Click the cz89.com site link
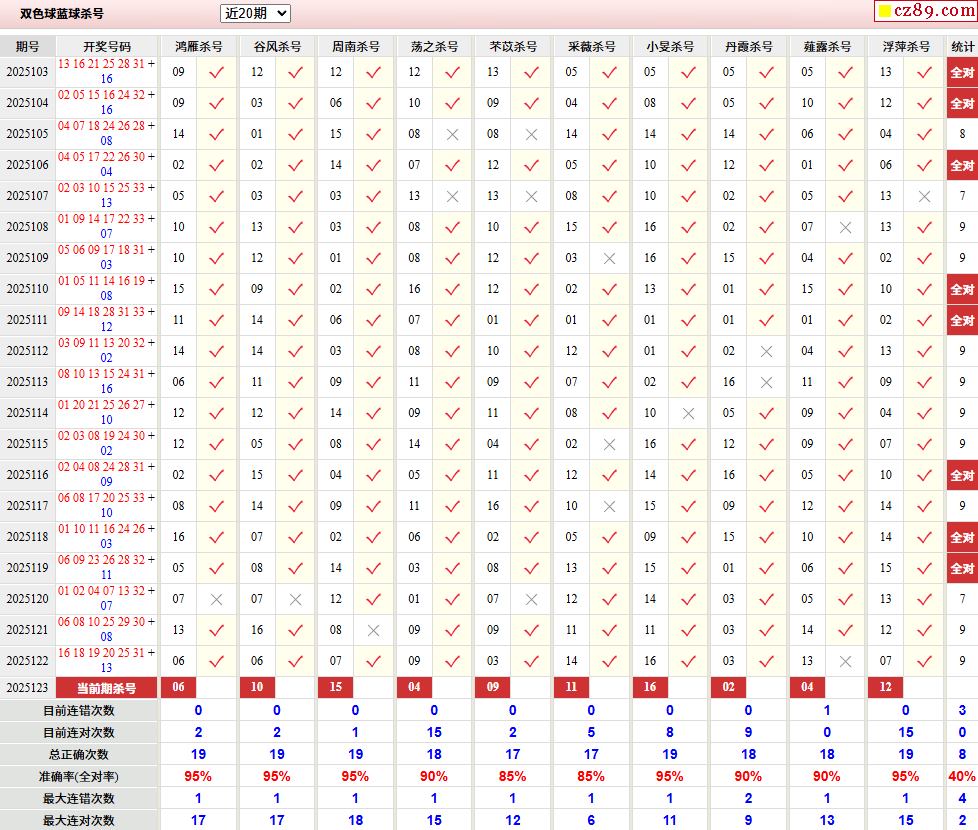 (933, 12)
